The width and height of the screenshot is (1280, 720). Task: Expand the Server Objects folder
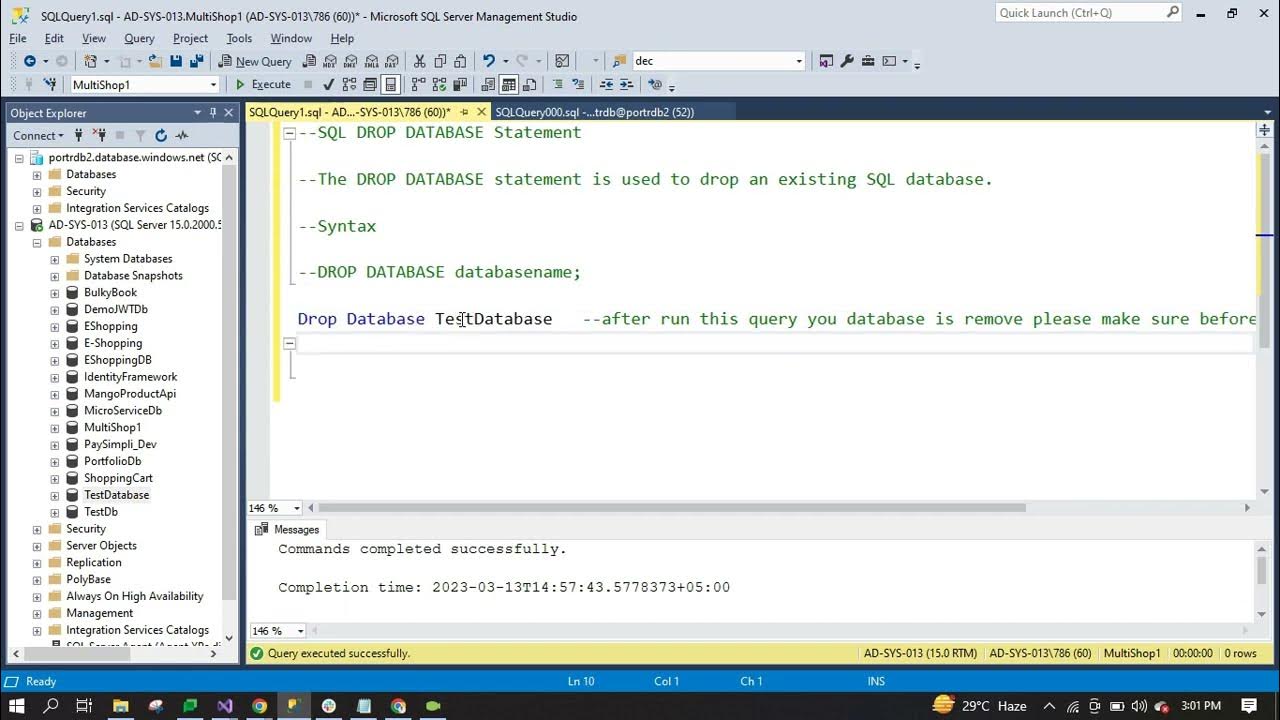pos(37,546)
